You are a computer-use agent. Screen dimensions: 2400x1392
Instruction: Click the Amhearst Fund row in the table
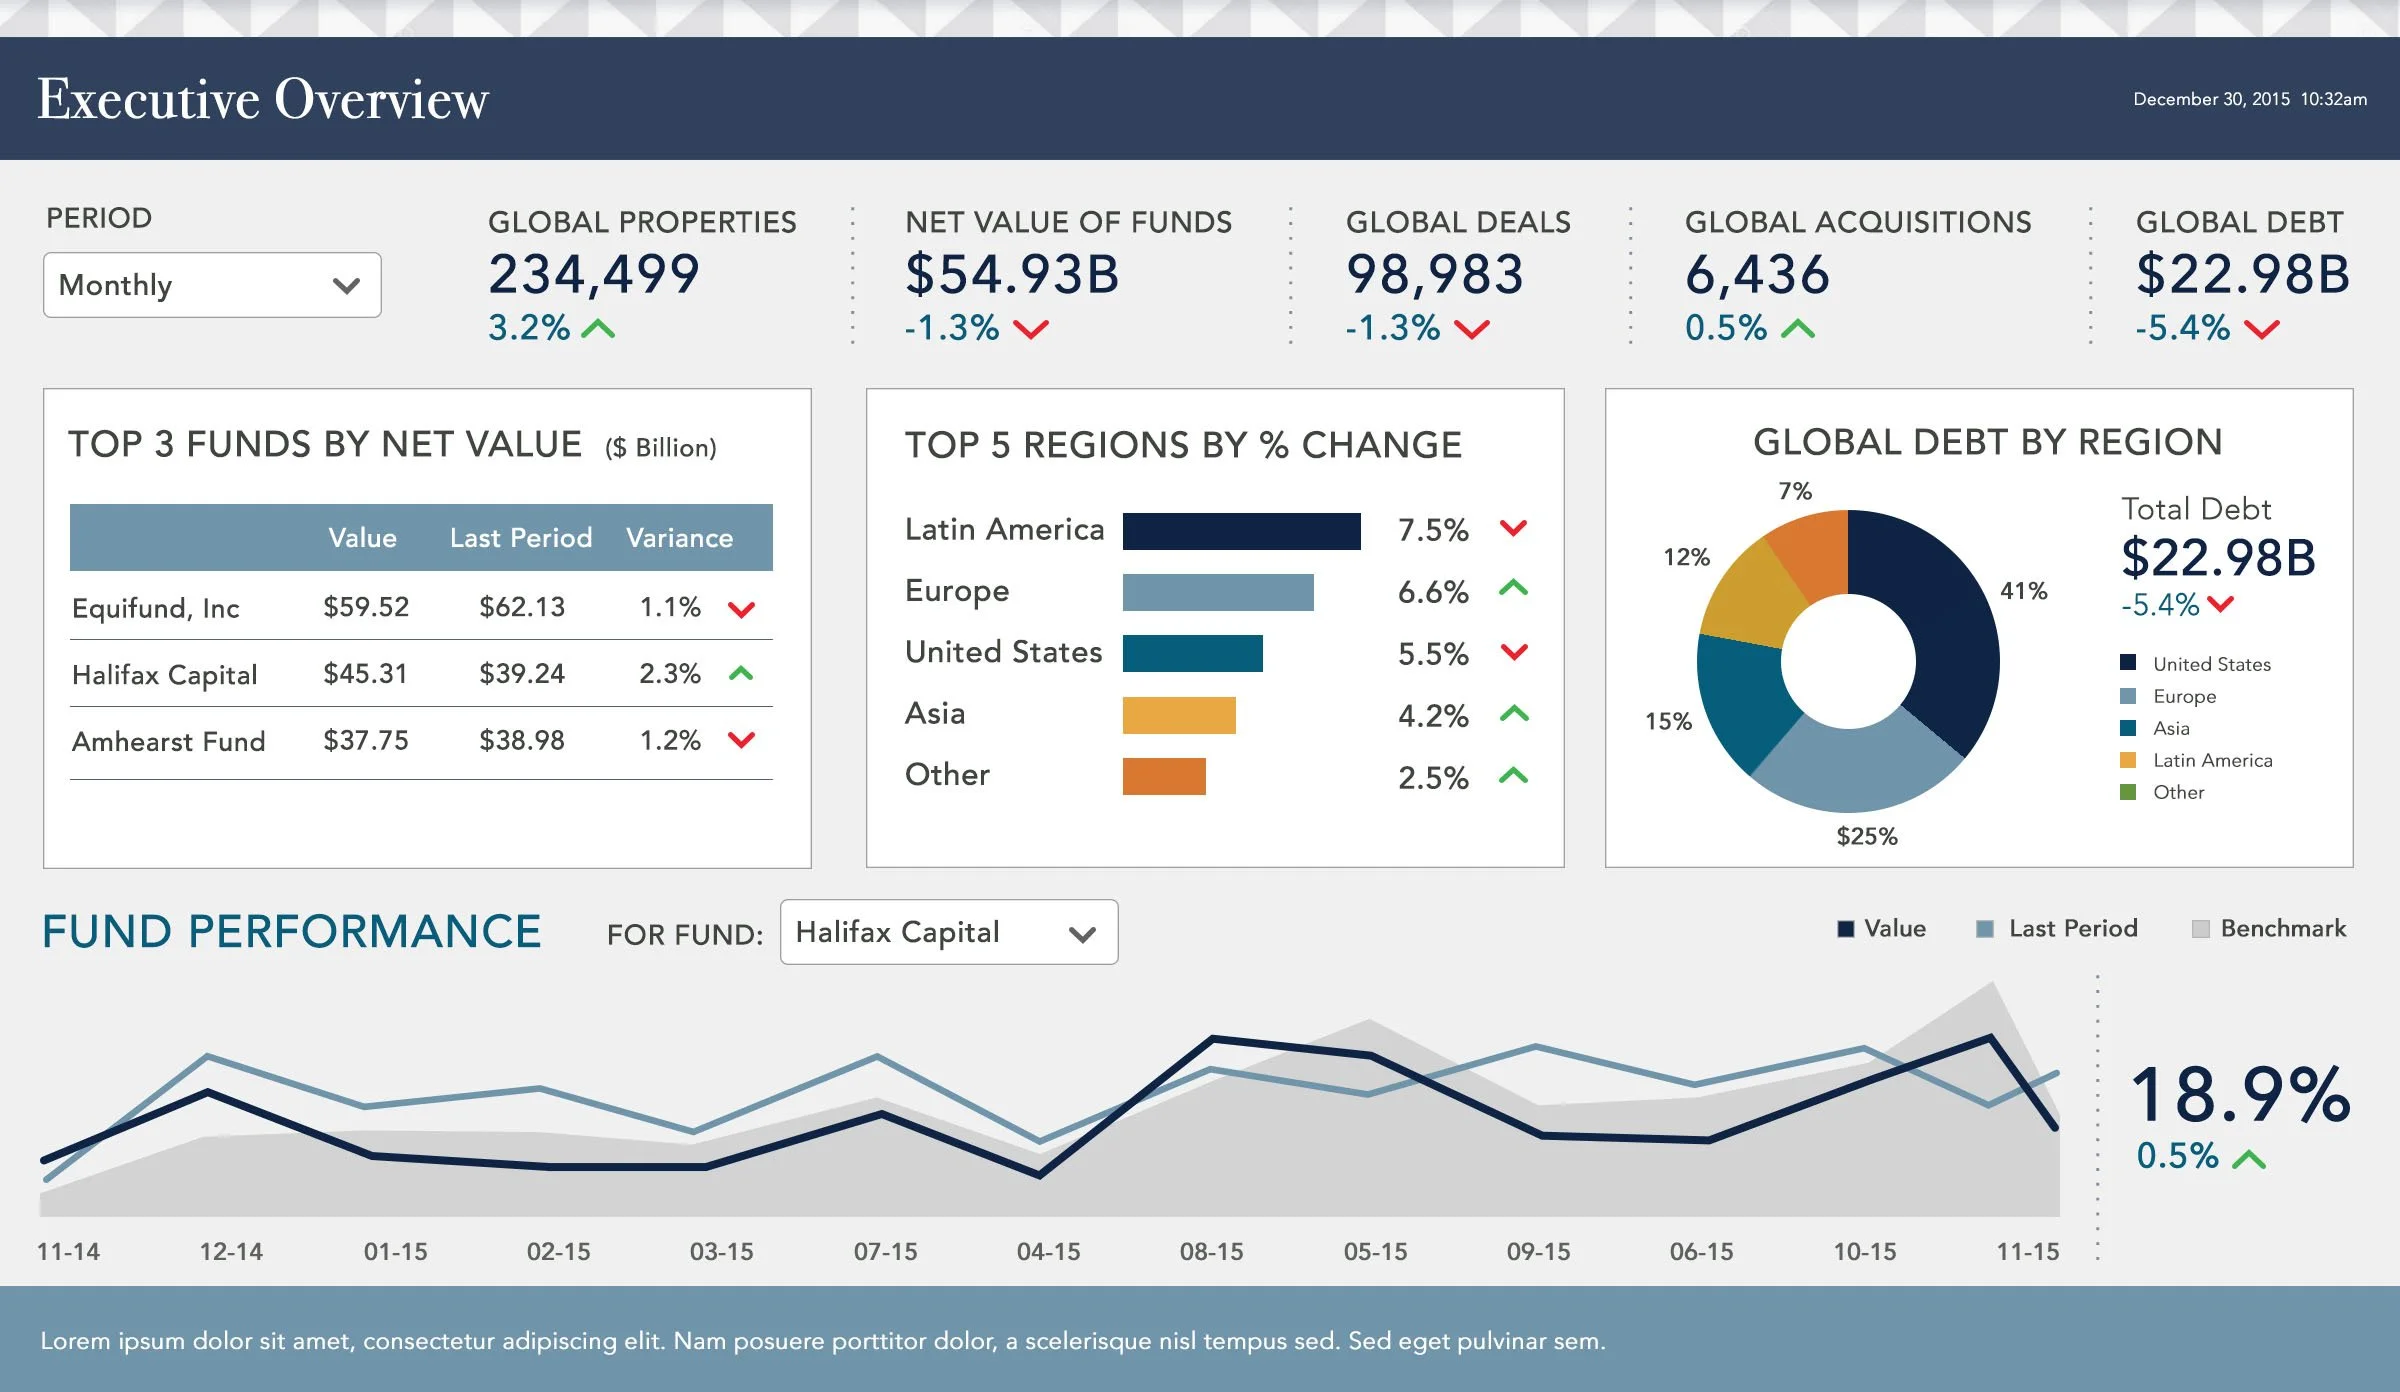coord(420,741)
